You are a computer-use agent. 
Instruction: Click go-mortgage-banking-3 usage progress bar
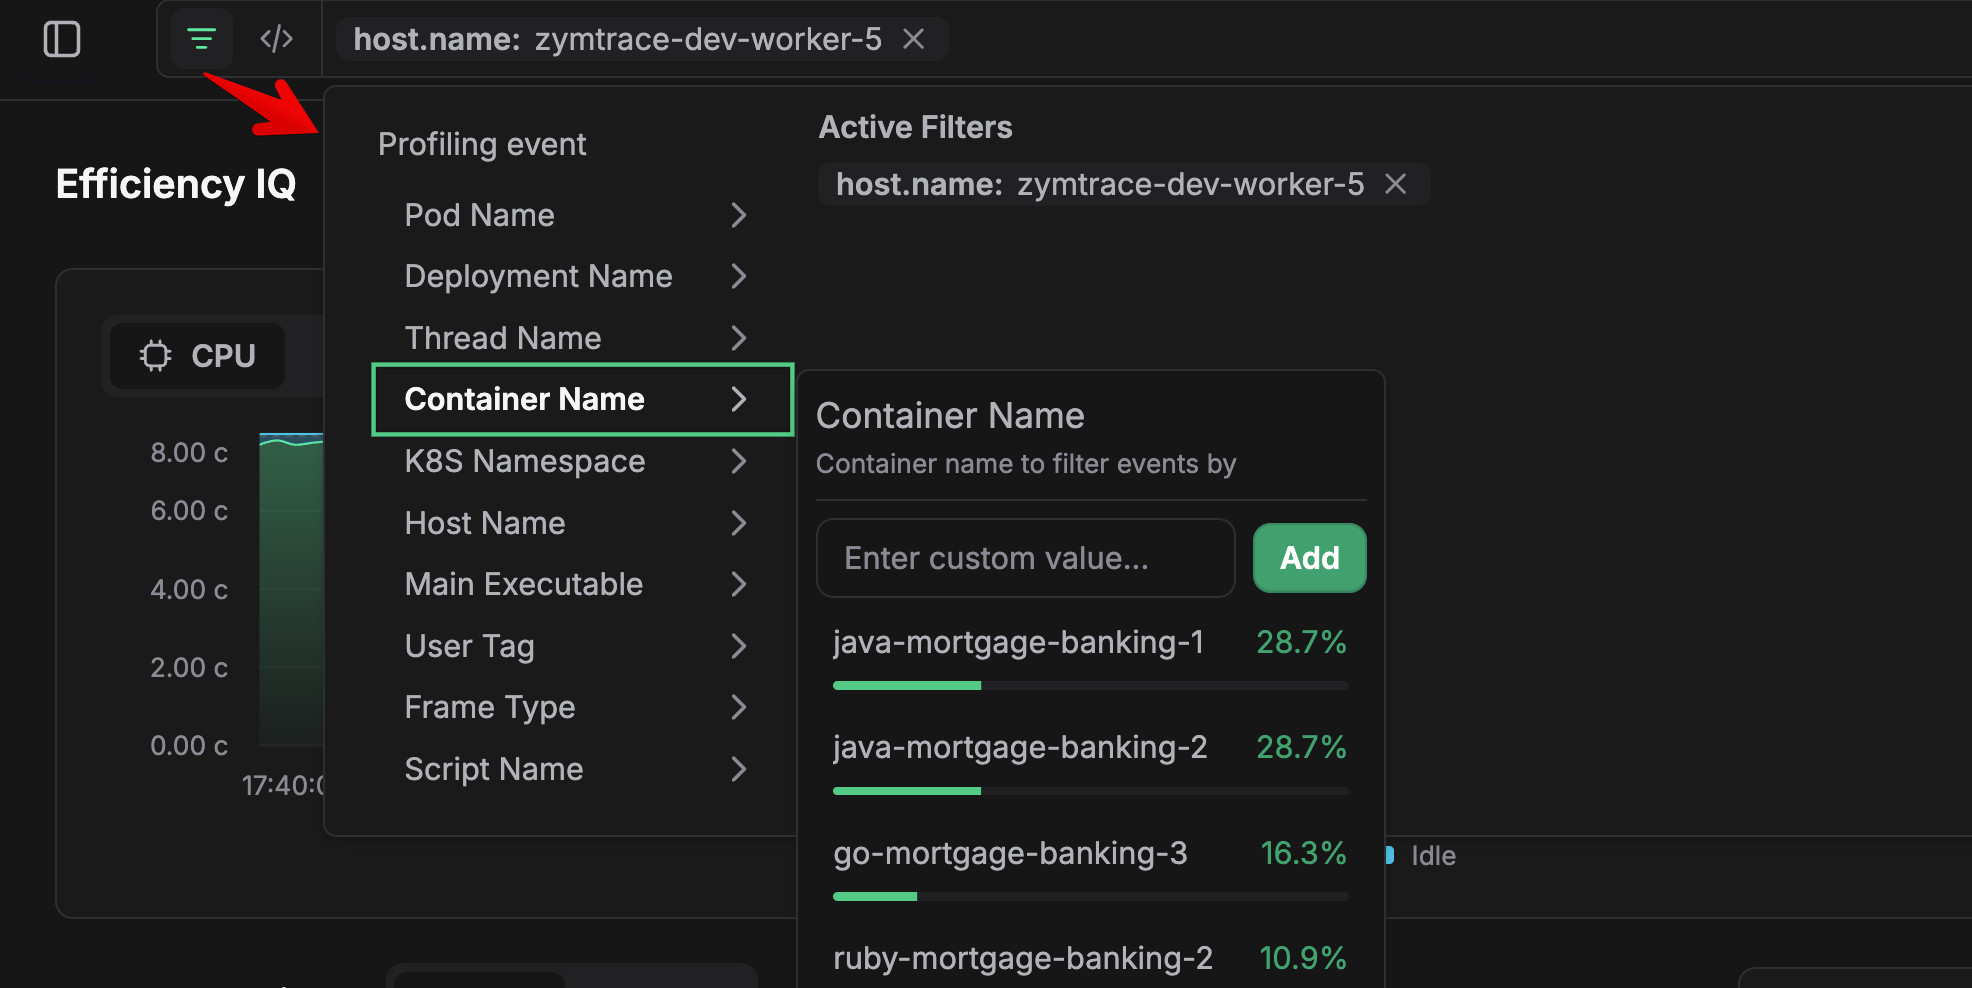[1090, 896]
